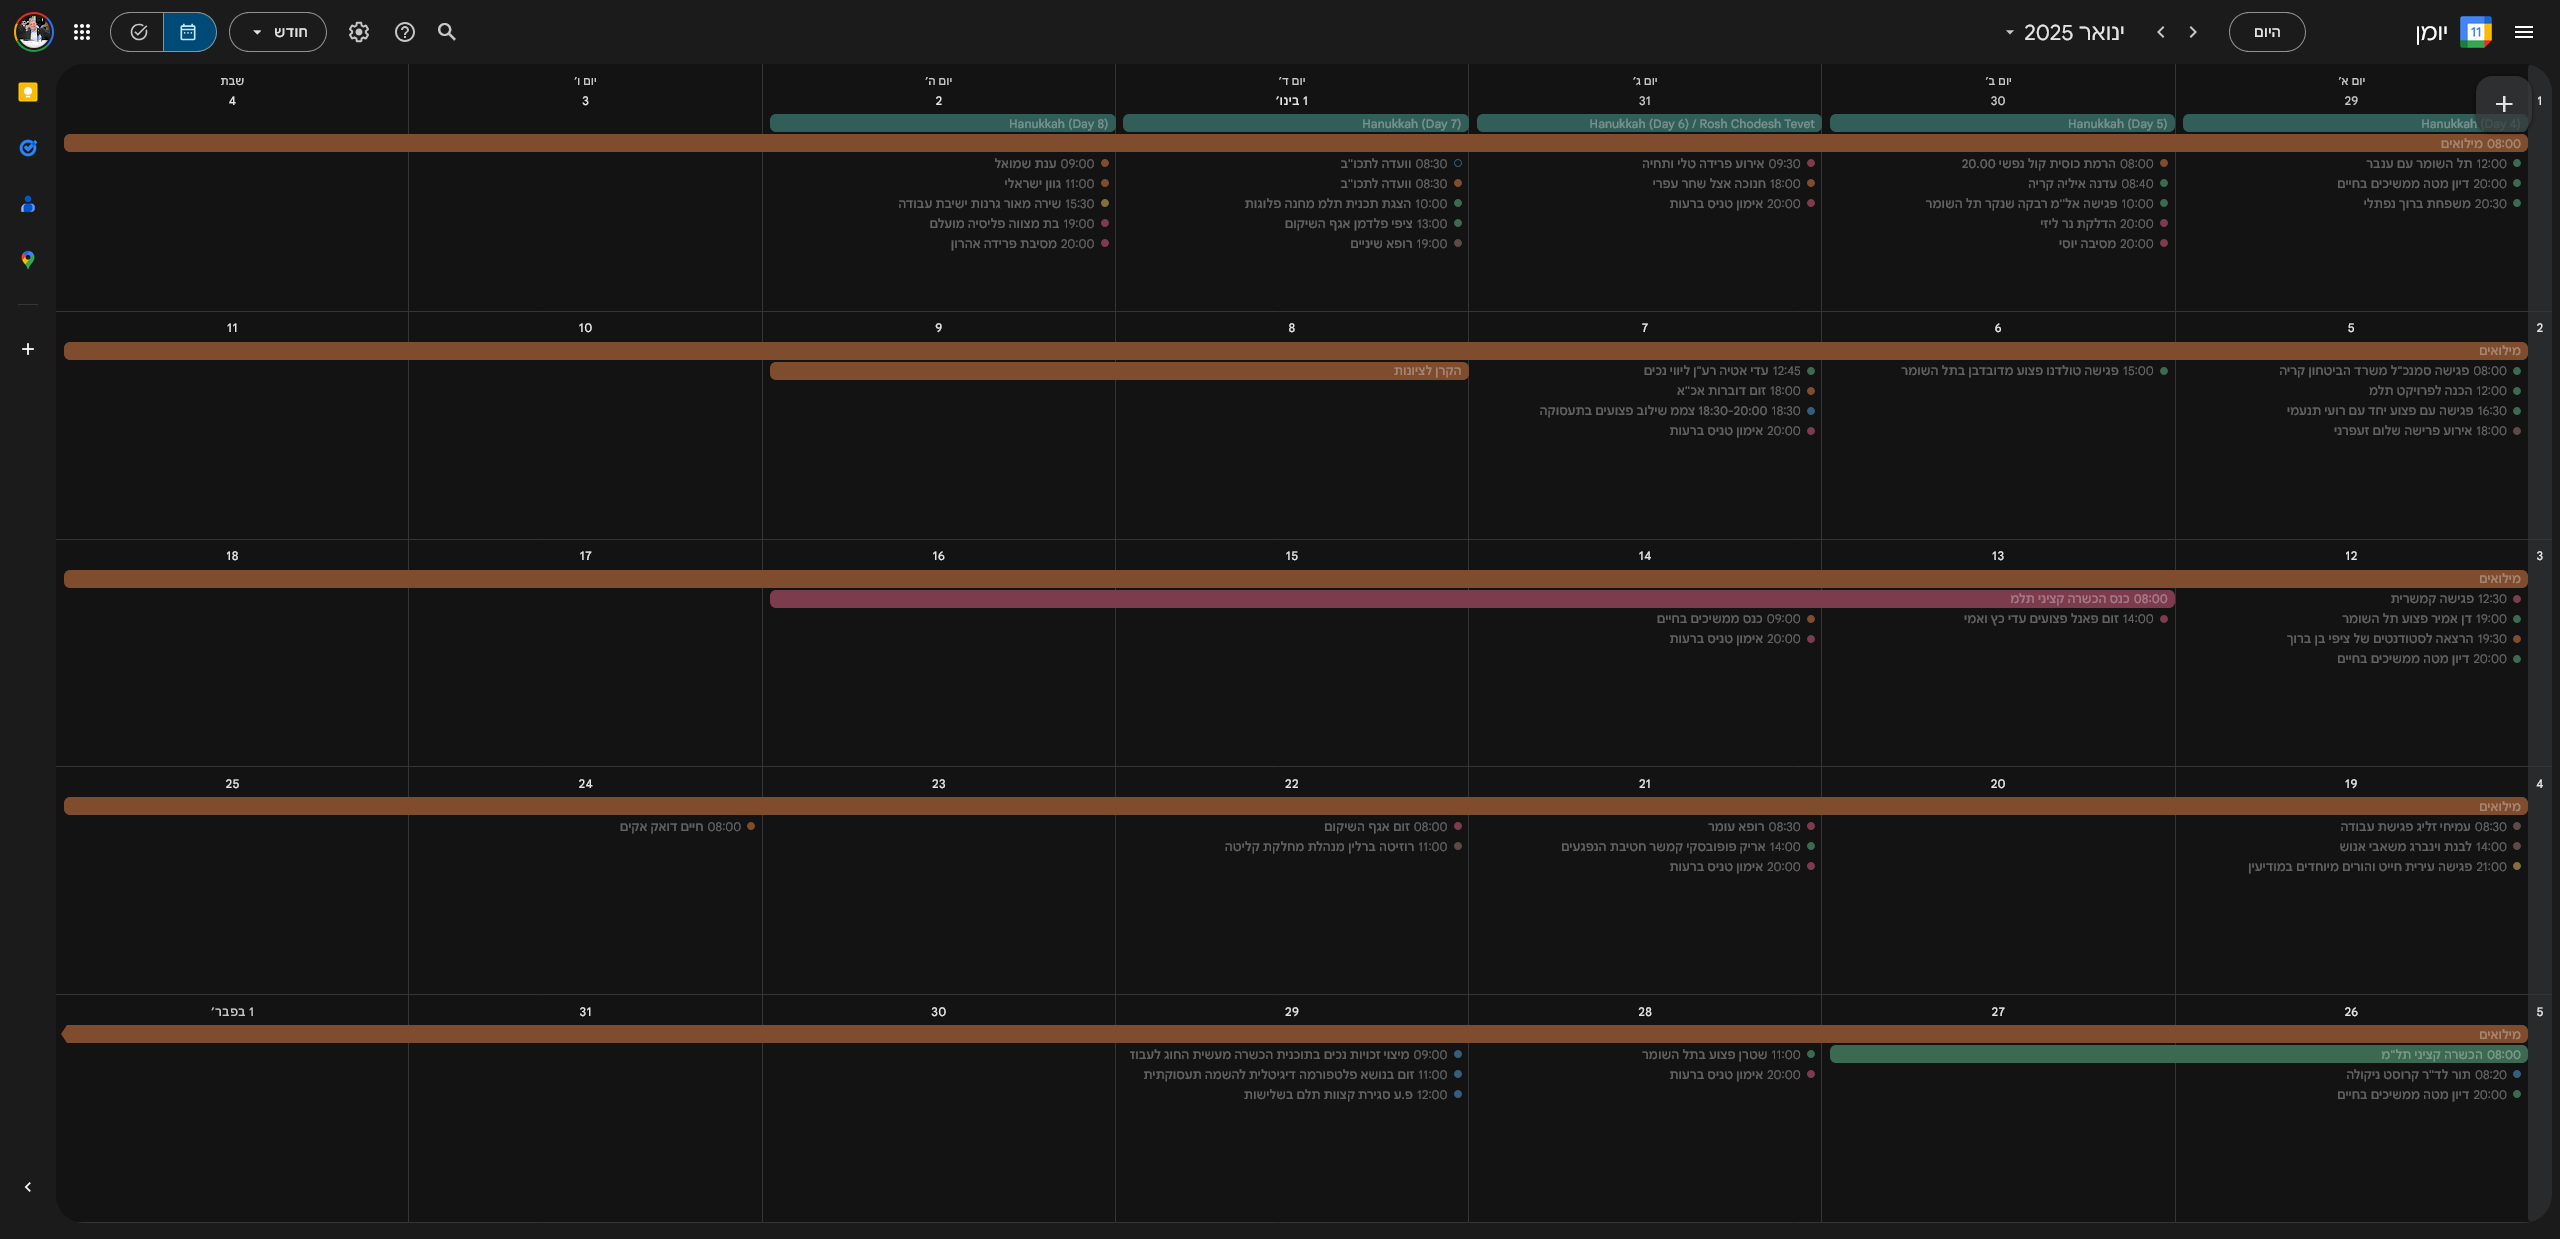Open Google Keep side panel icon

tap(28, 92)
